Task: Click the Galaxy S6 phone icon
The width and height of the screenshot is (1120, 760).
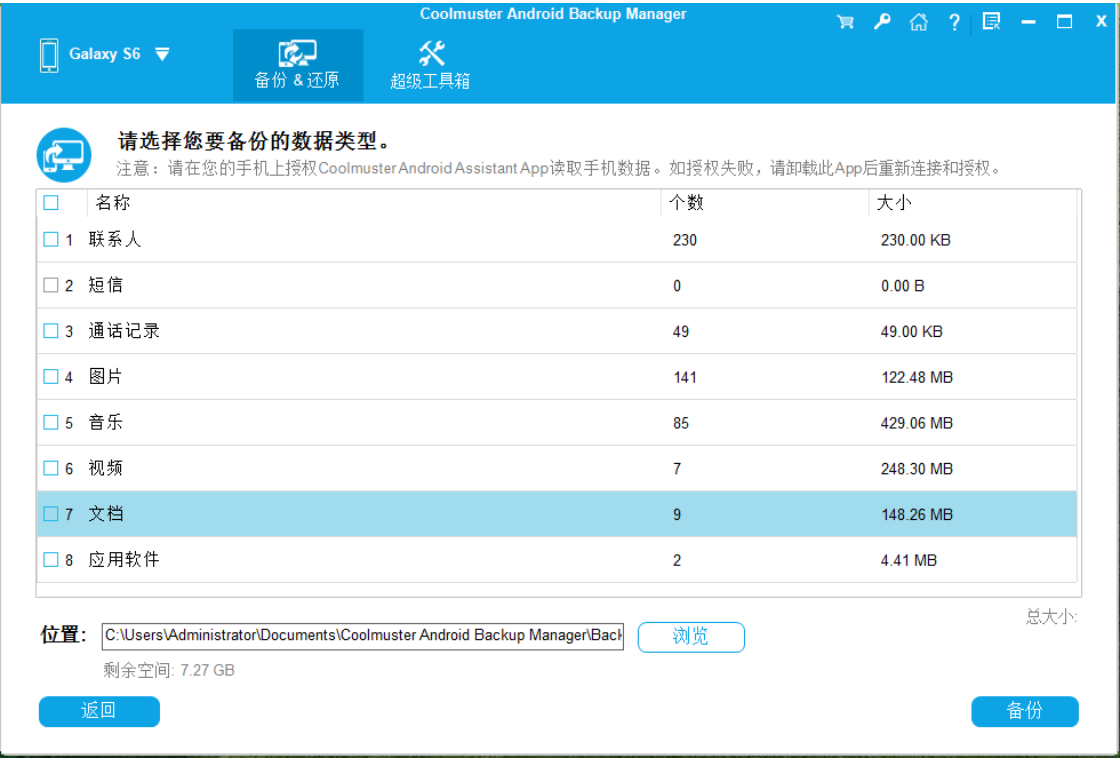Action: coord(49,55)
